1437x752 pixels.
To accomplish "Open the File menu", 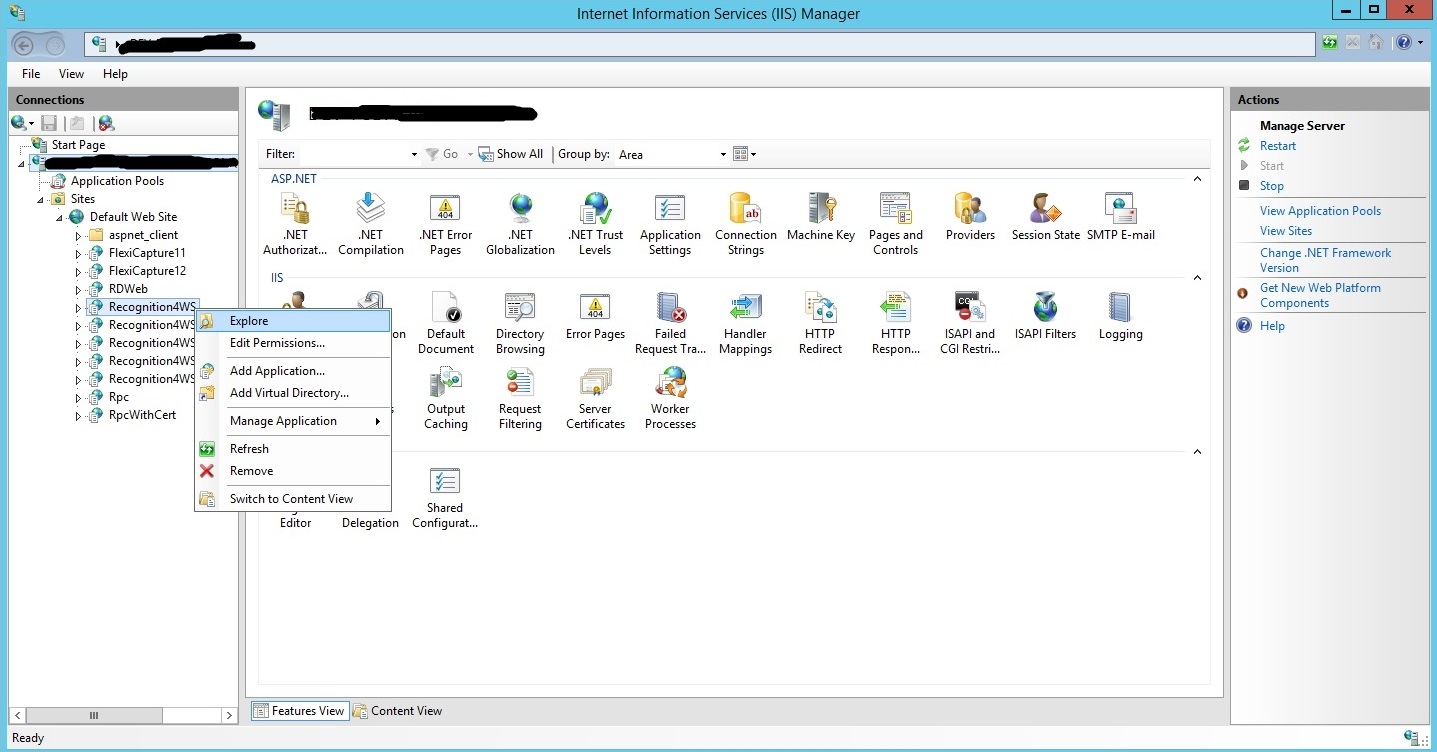I will 31,74.
